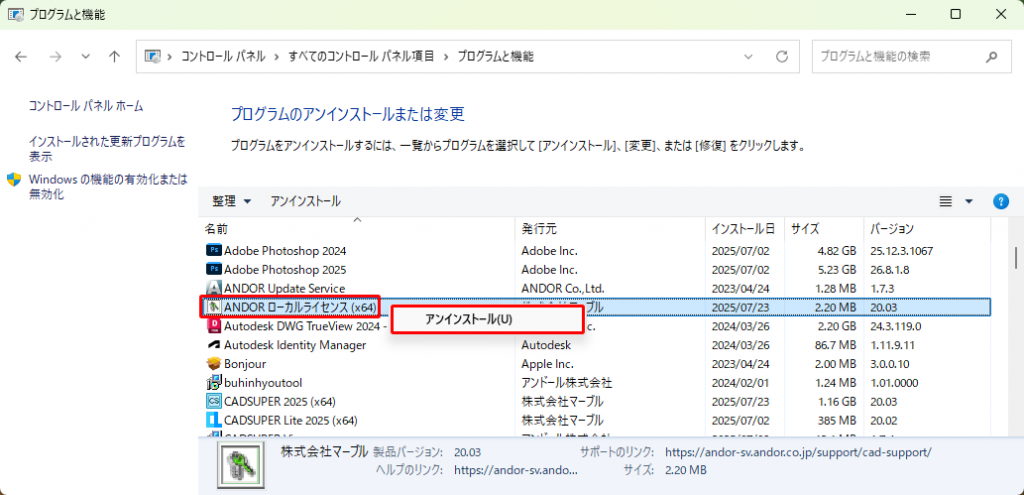1024x495 pixels.
Task: Expand chevron after すべてのコントロール パネル項目
Action: pos(446,57)
